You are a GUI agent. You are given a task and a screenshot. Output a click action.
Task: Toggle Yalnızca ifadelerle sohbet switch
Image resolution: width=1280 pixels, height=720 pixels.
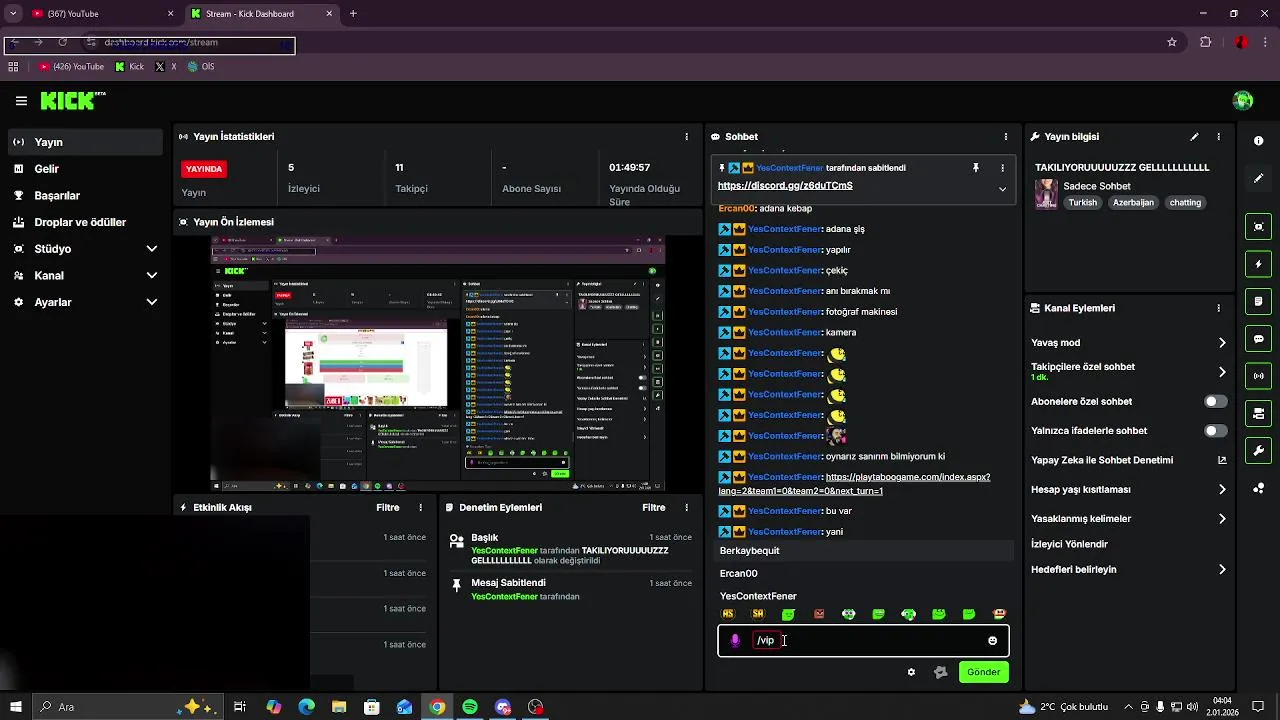pos(1215,431)
